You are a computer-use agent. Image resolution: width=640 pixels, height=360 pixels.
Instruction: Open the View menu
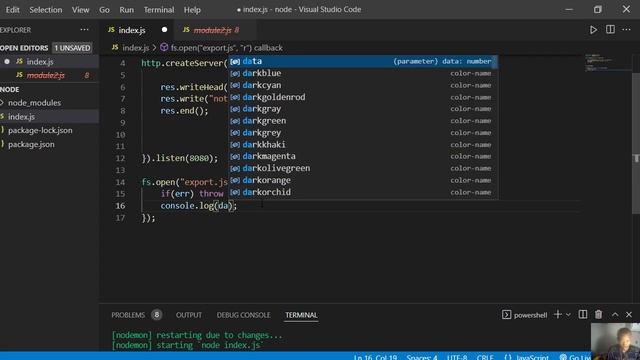80,9
